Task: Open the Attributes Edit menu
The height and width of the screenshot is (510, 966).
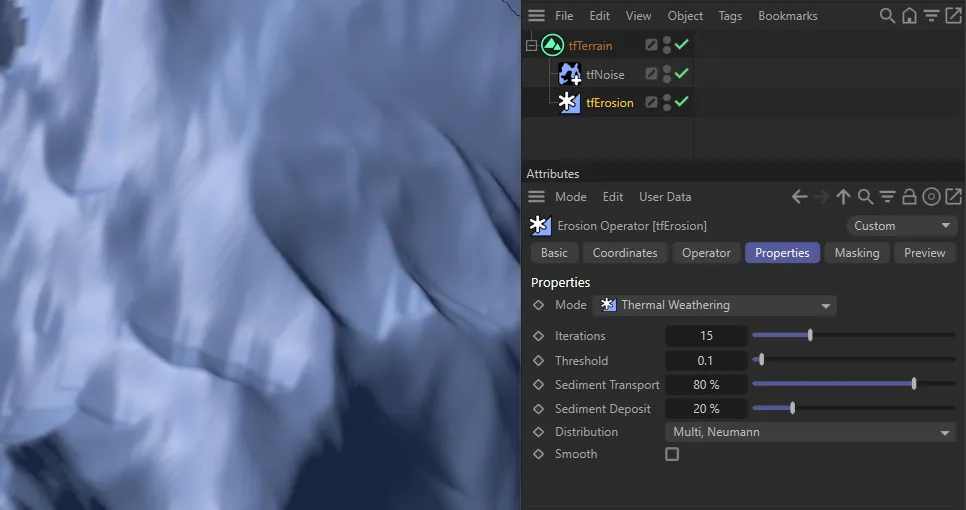Action: 612,197
